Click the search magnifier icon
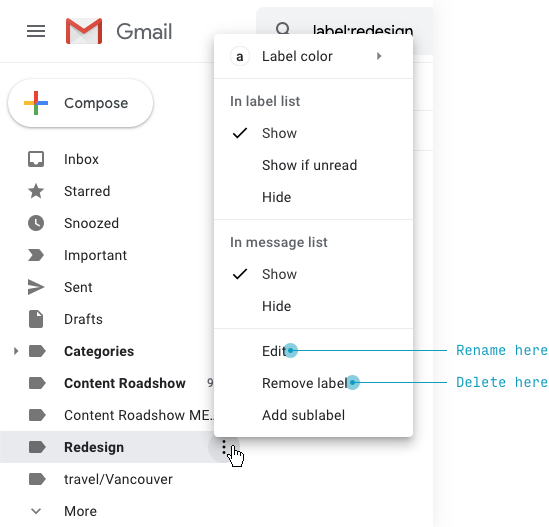Viewport: 549px width, 527px height. click(283, 29)
